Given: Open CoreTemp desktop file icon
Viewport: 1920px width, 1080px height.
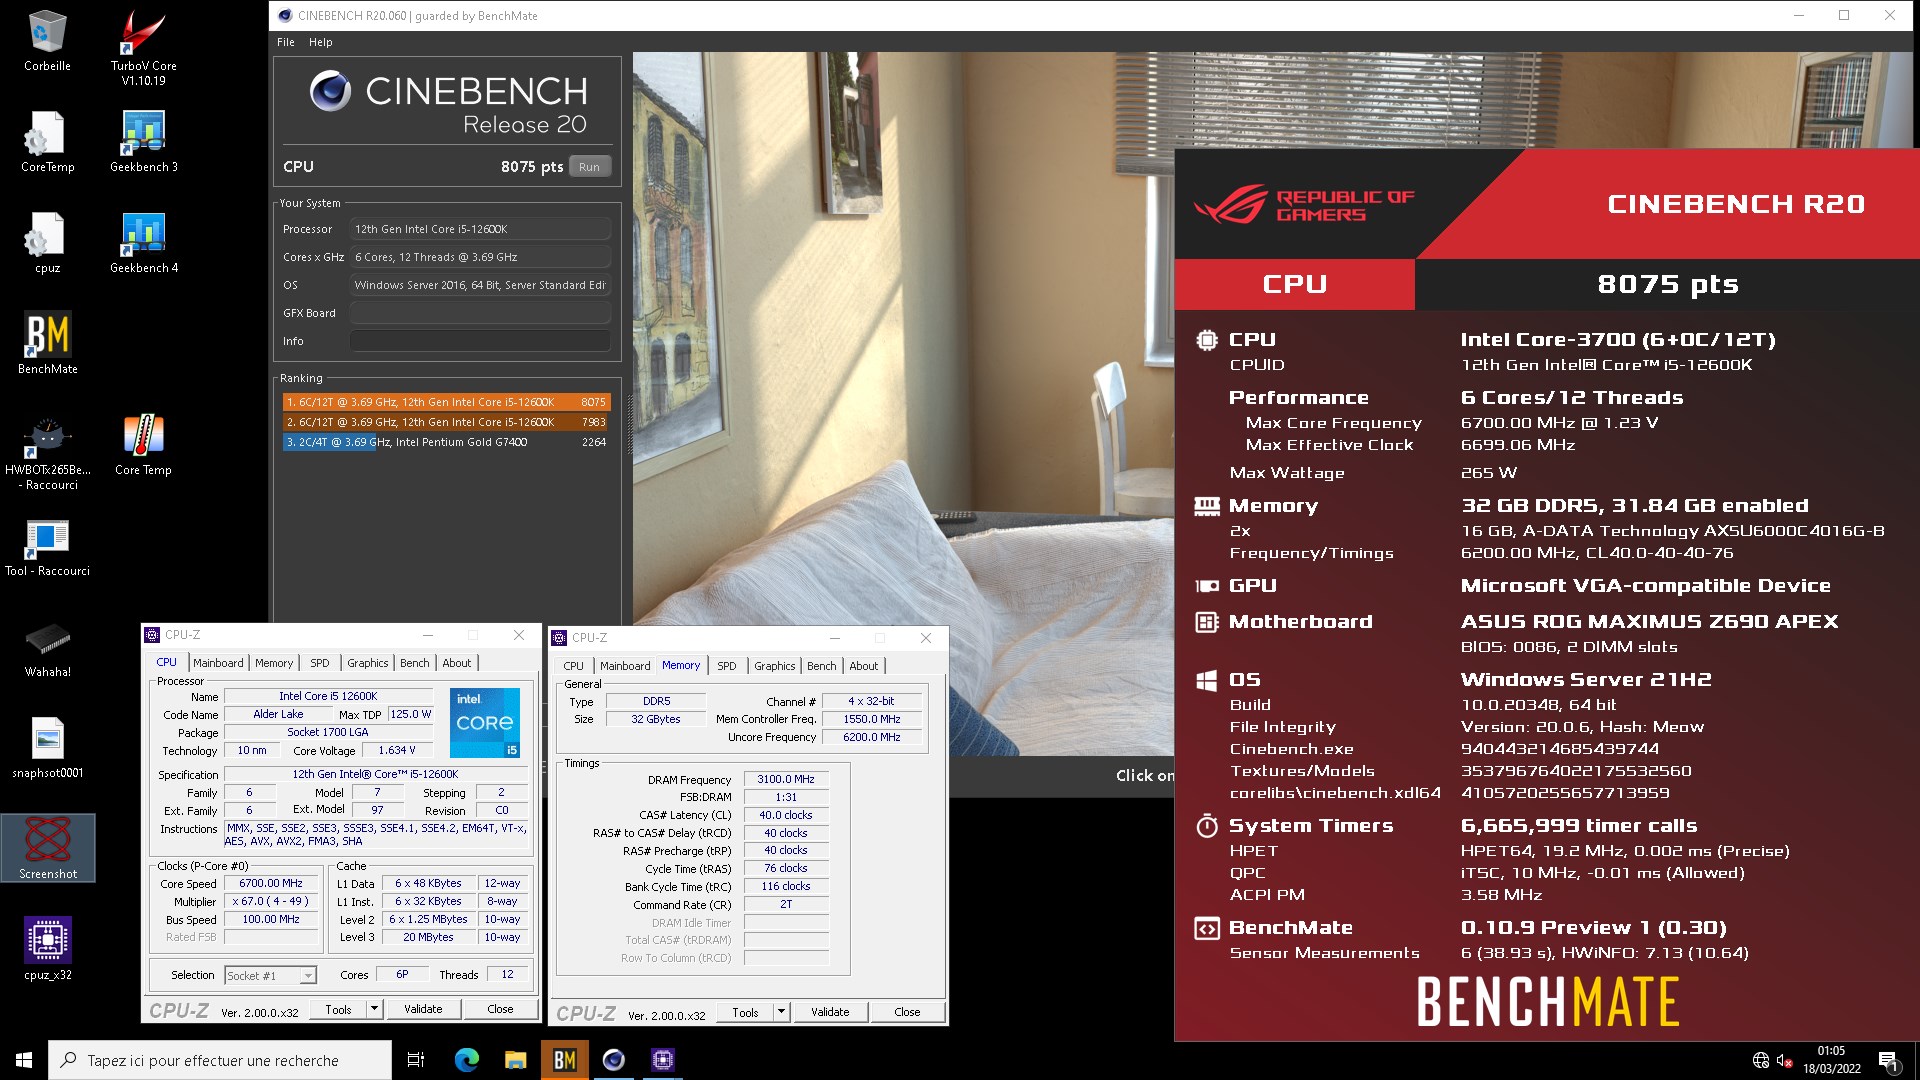Looking at the screenshot, I should 47,141.
